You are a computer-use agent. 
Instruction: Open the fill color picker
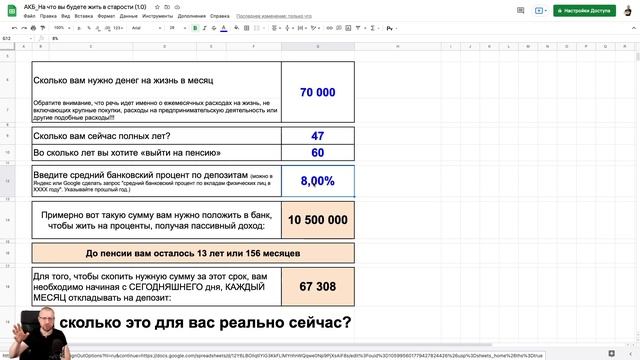click(236, 28)
